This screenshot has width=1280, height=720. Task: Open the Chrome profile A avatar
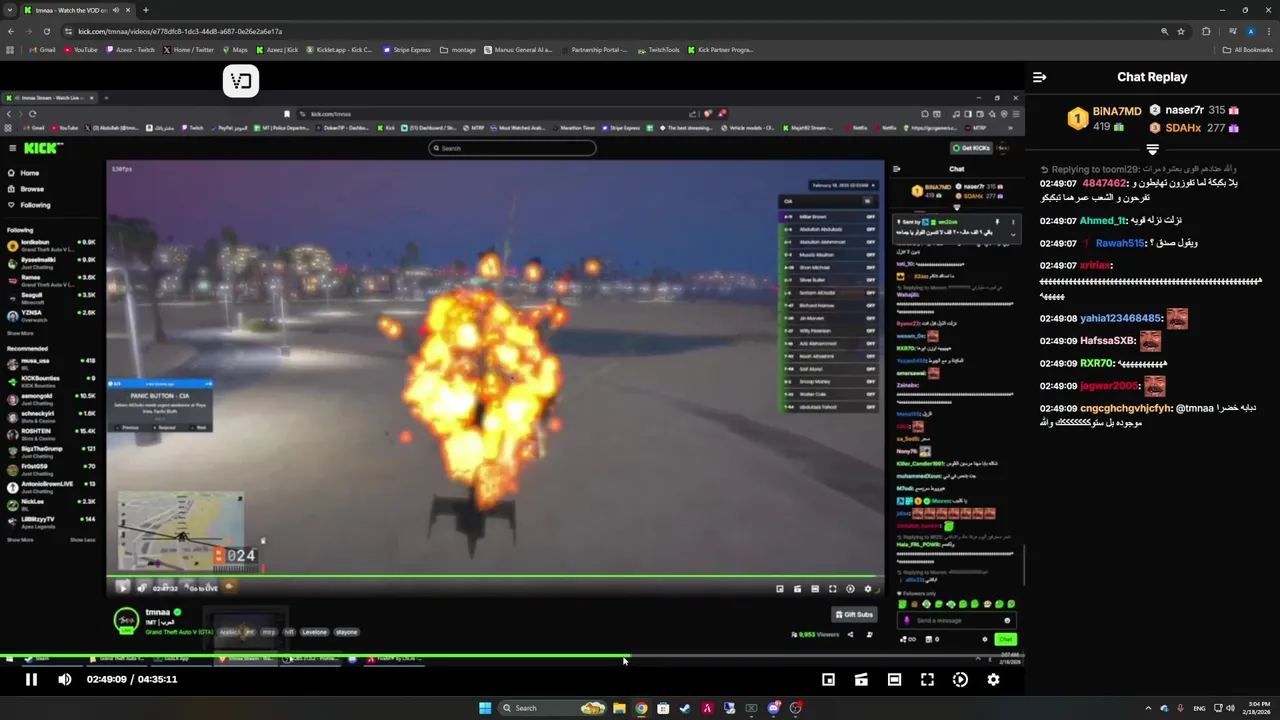(x=1251, y=31)
